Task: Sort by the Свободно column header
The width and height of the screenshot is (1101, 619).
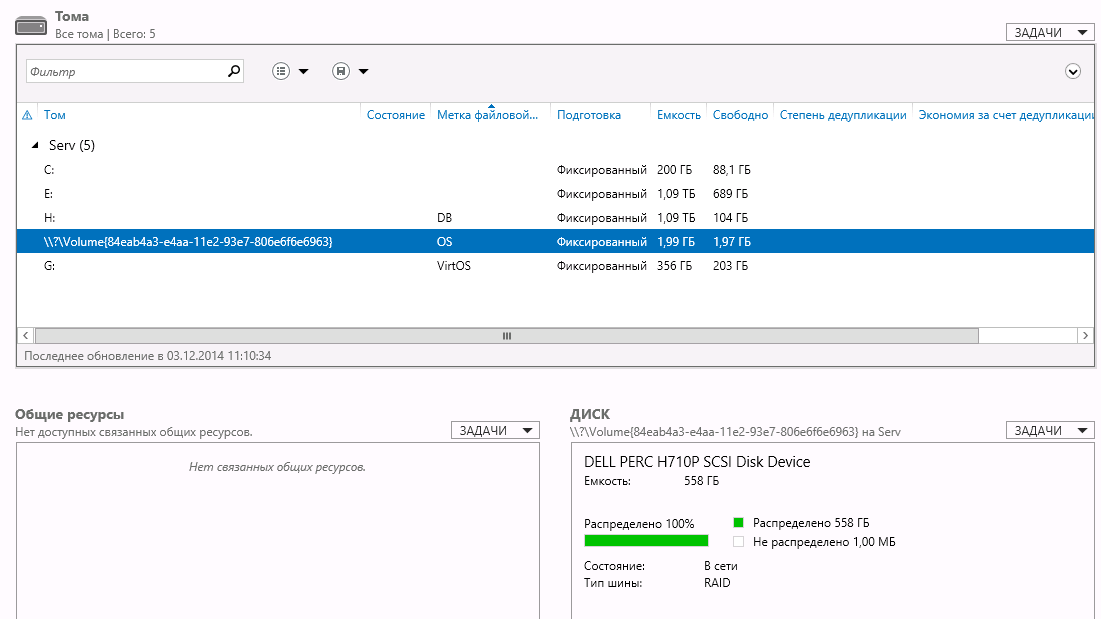Action: click(x=740, y=115)
